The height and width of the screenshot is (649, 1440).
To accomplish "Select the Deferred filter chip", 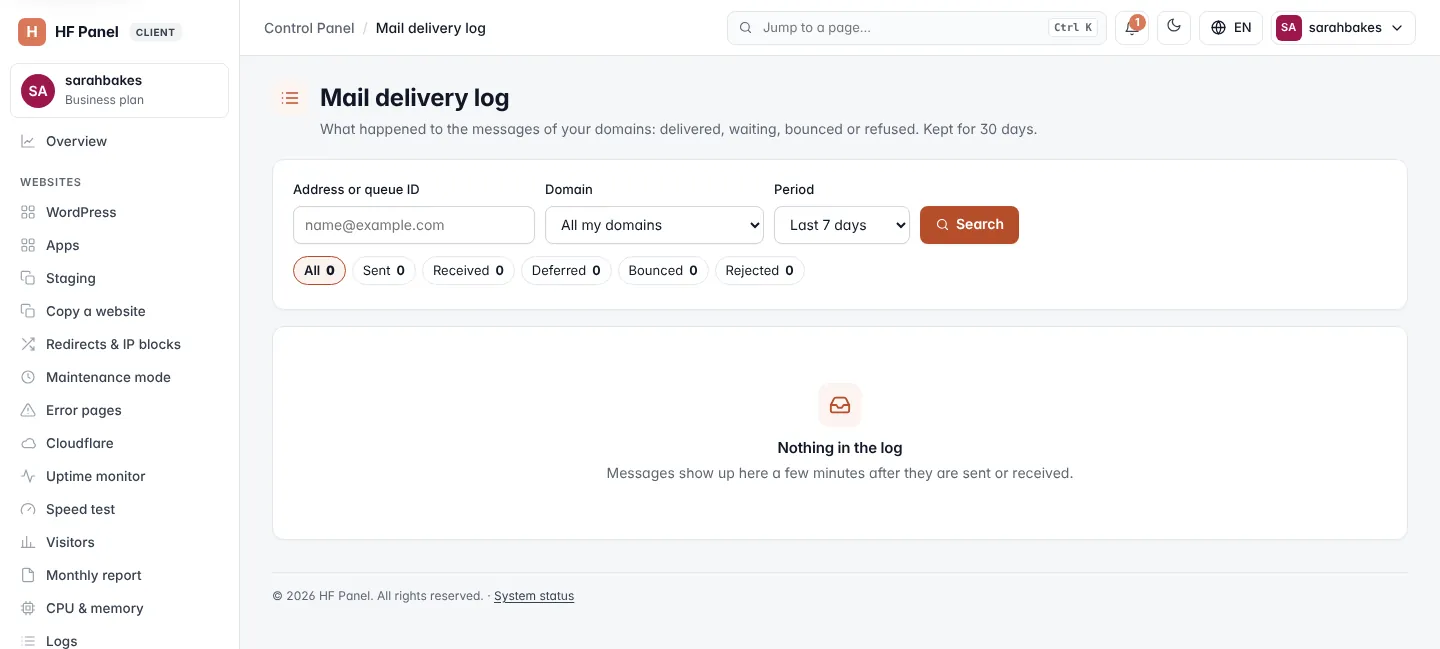I will click(x=566, y=270).
